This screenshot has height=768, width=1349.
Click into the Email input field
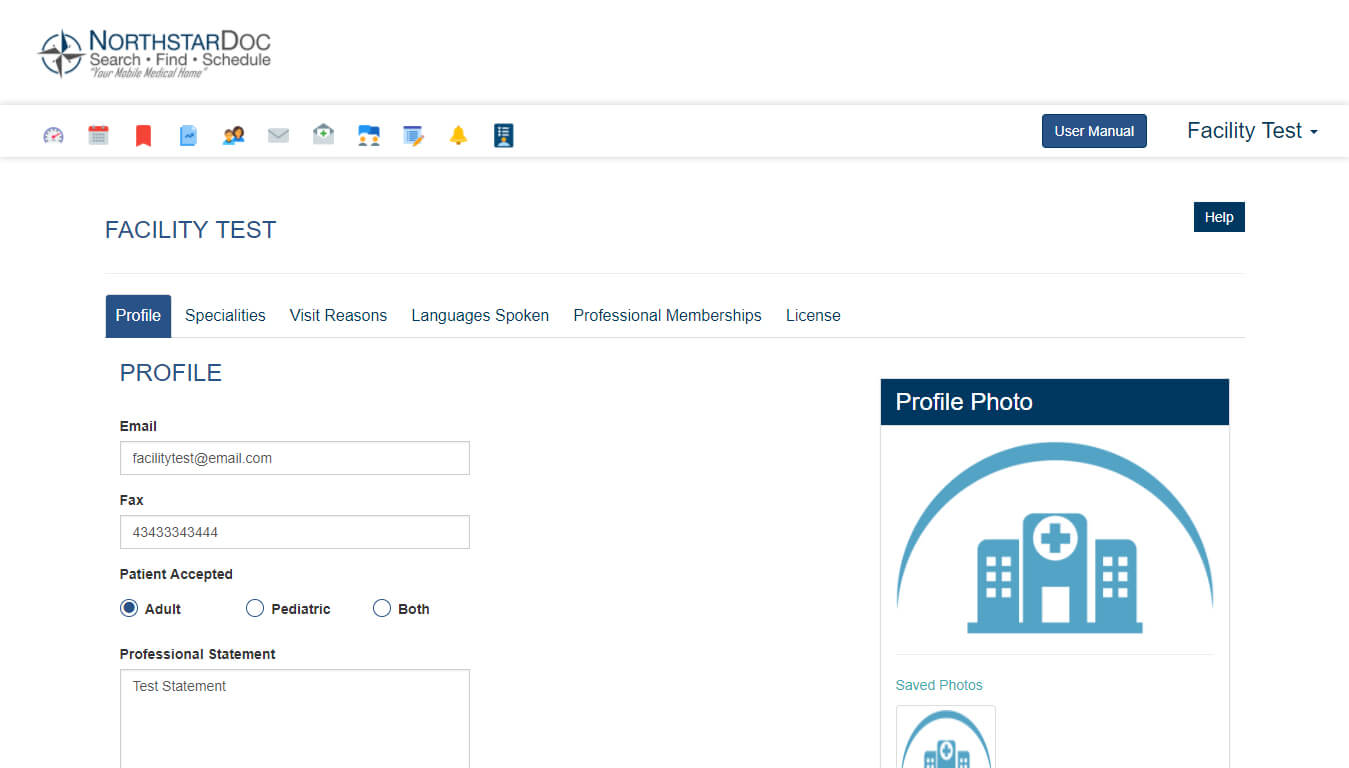pos(295,458)
